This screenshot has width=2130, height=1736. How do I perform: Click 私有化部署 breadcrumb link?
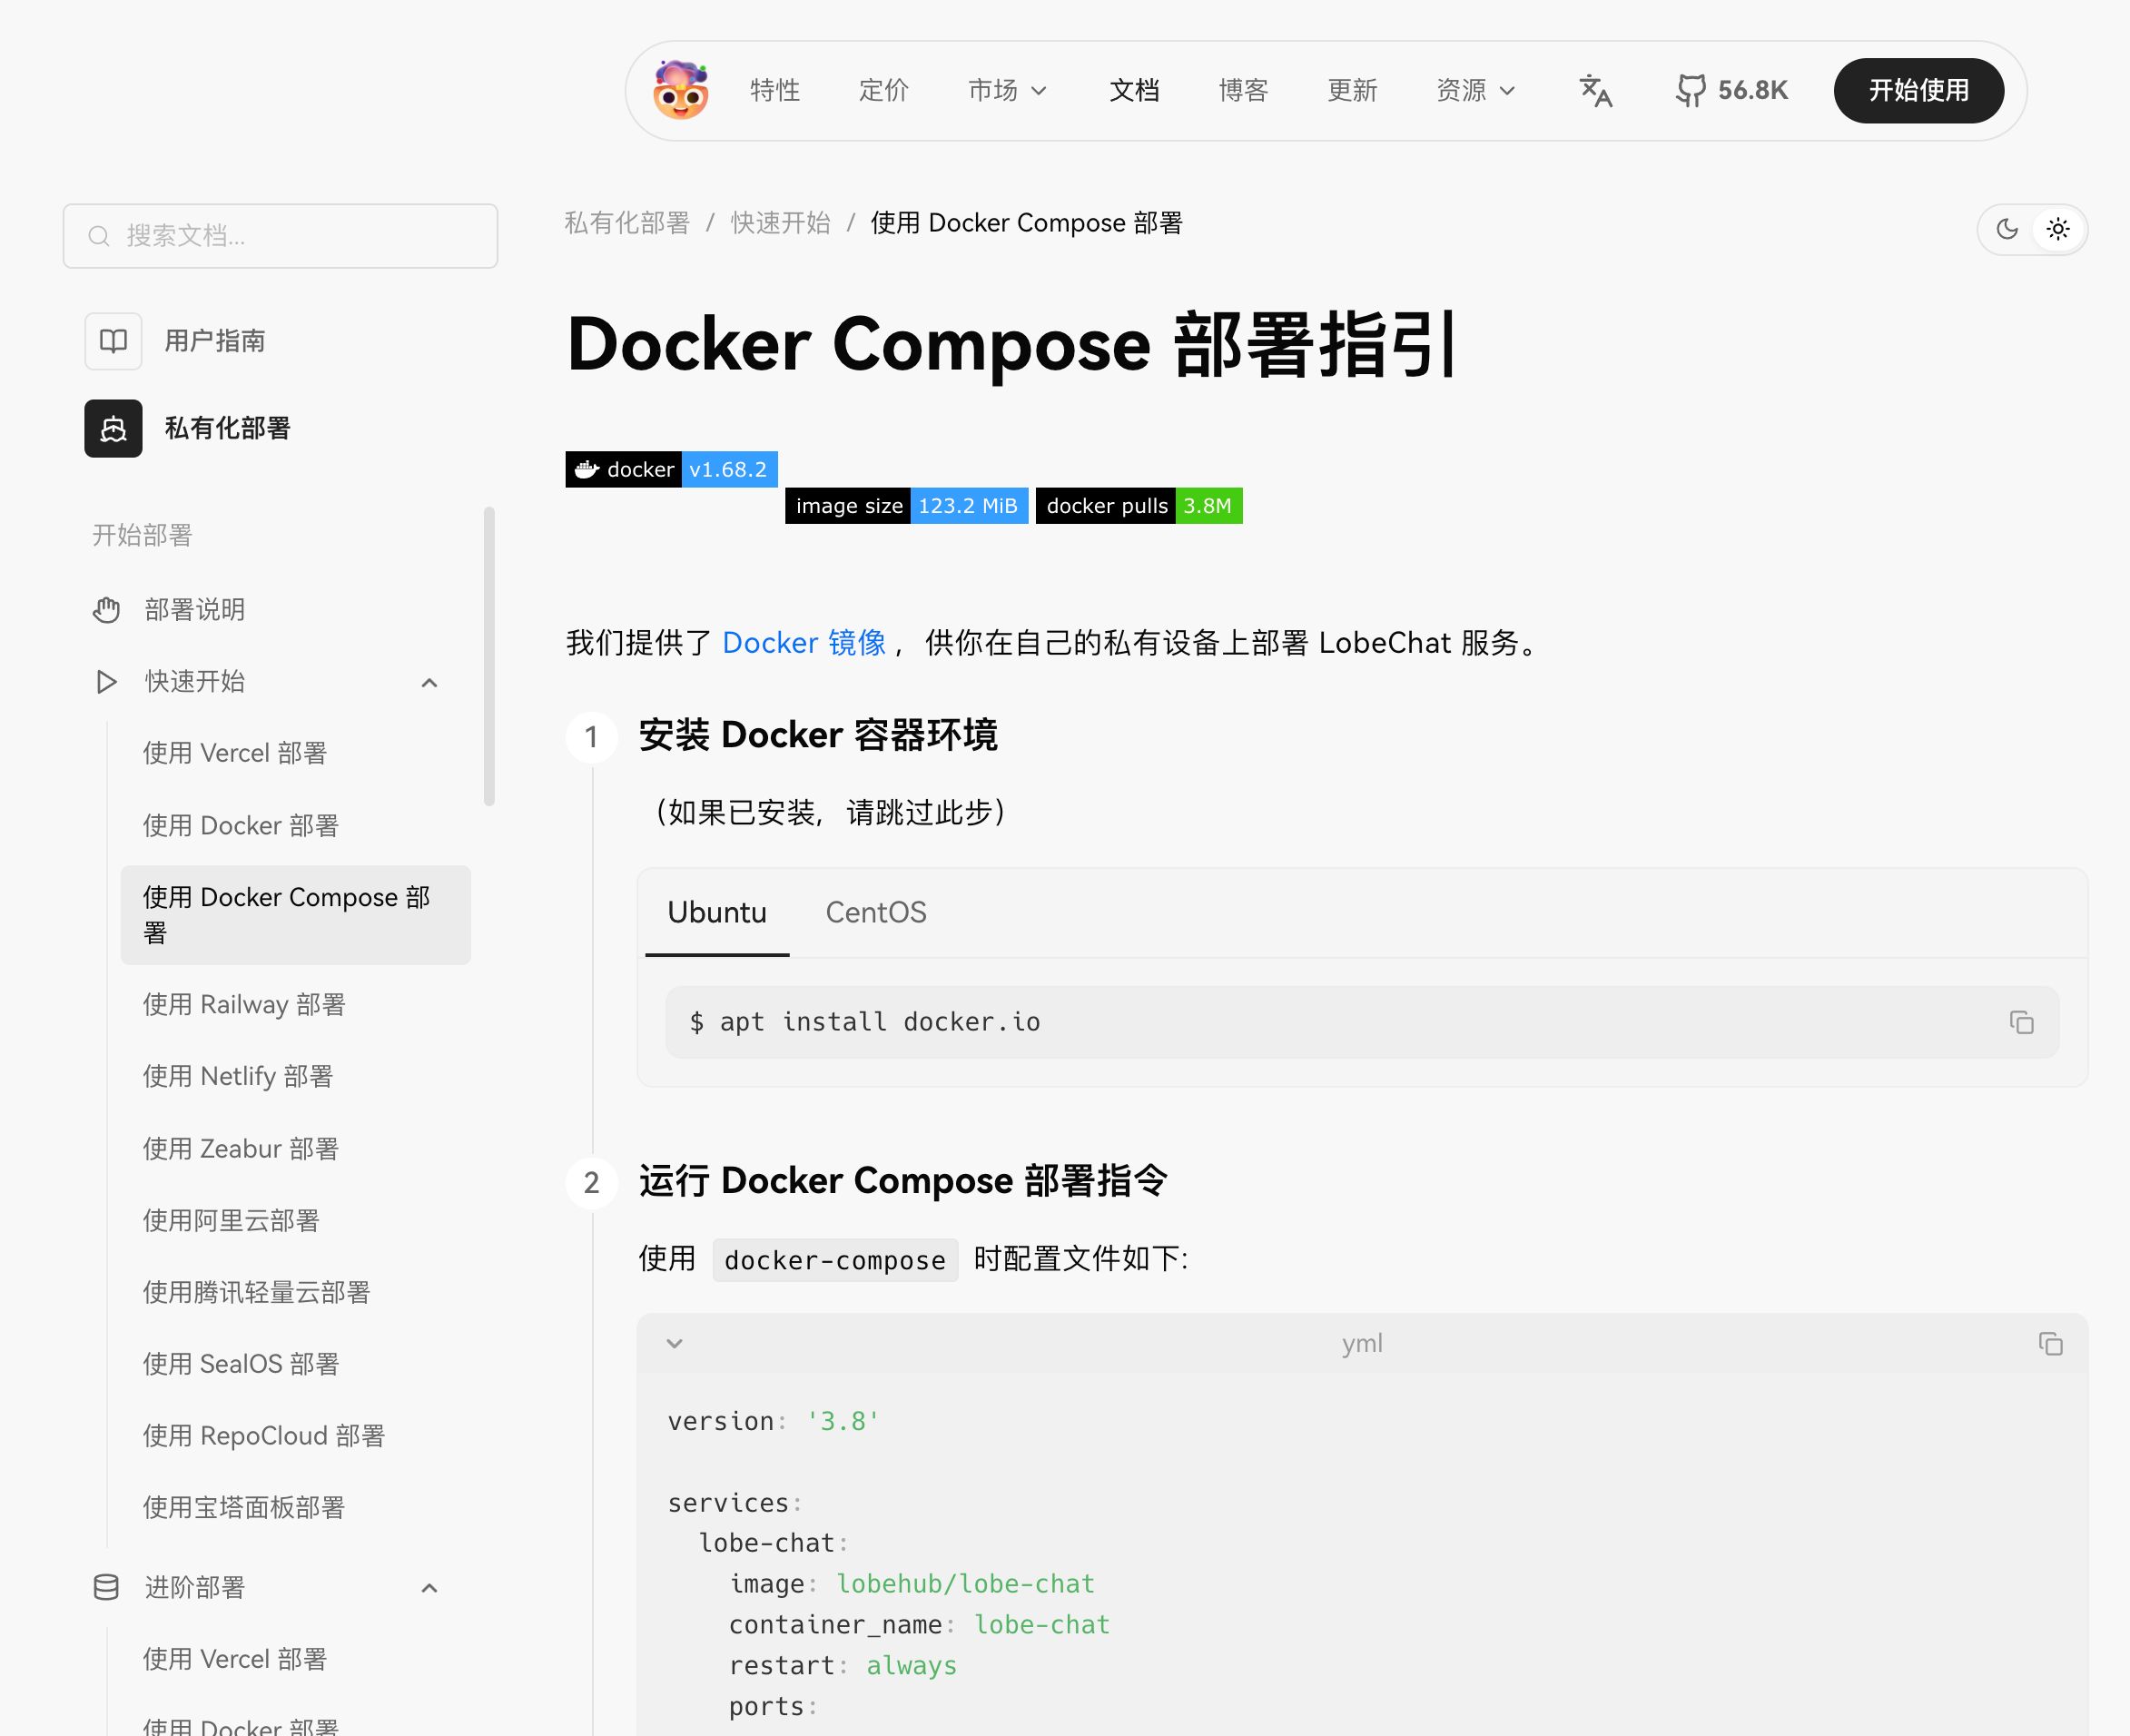[627, 223]
